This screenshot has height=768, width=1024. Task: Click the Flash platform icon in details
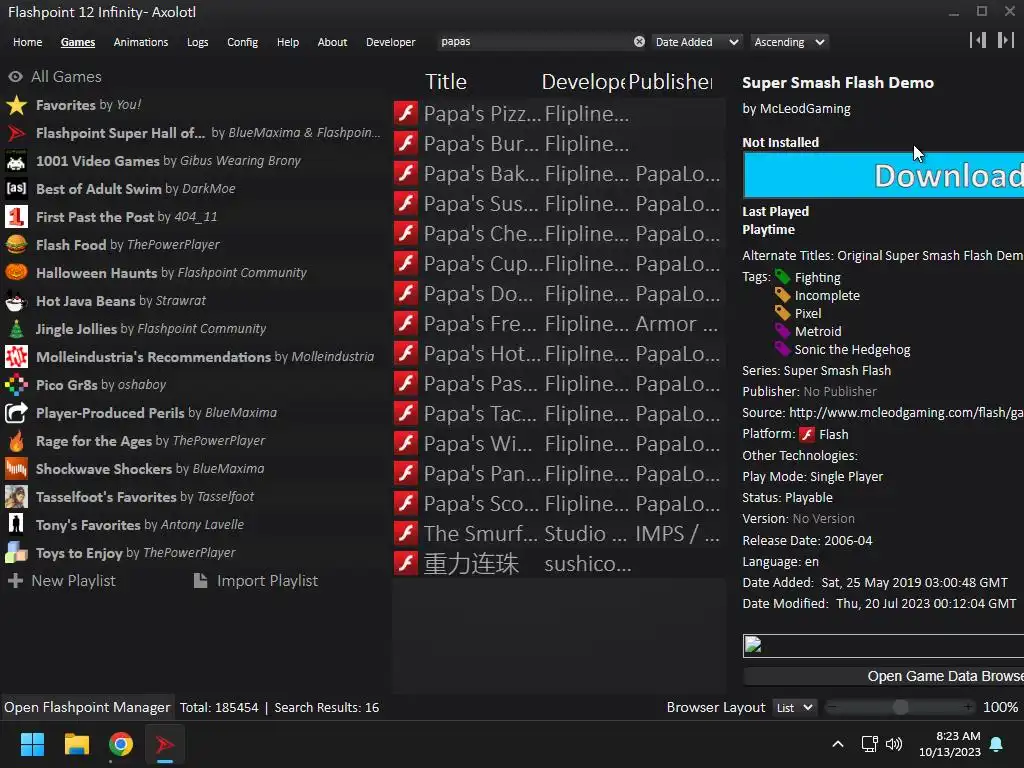[x=807, y=434]
